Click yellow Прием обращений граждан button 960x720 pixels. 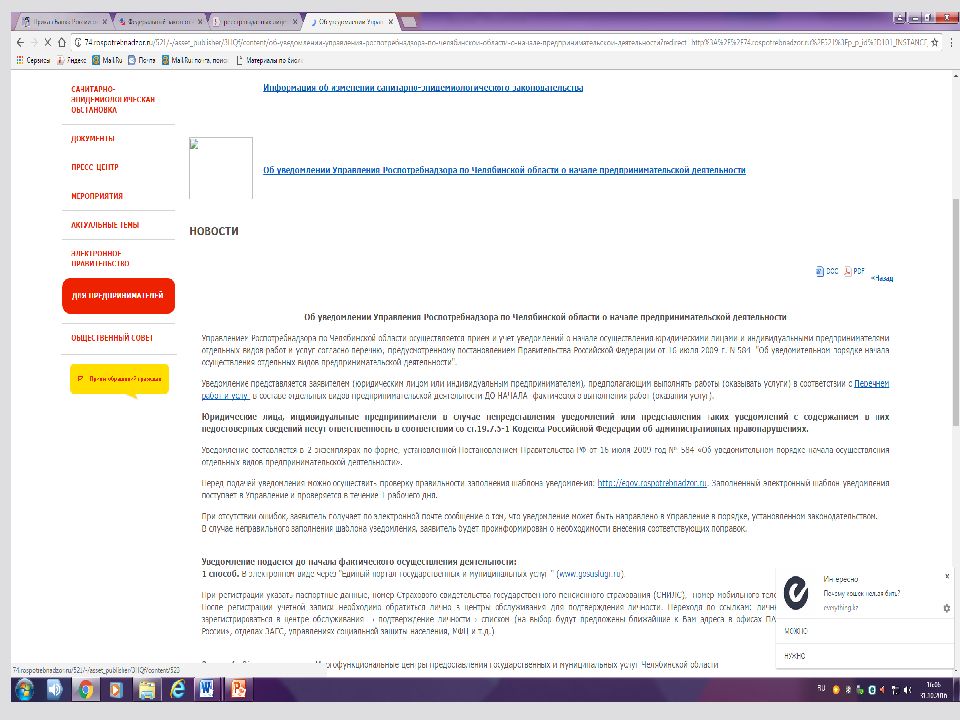119,380
